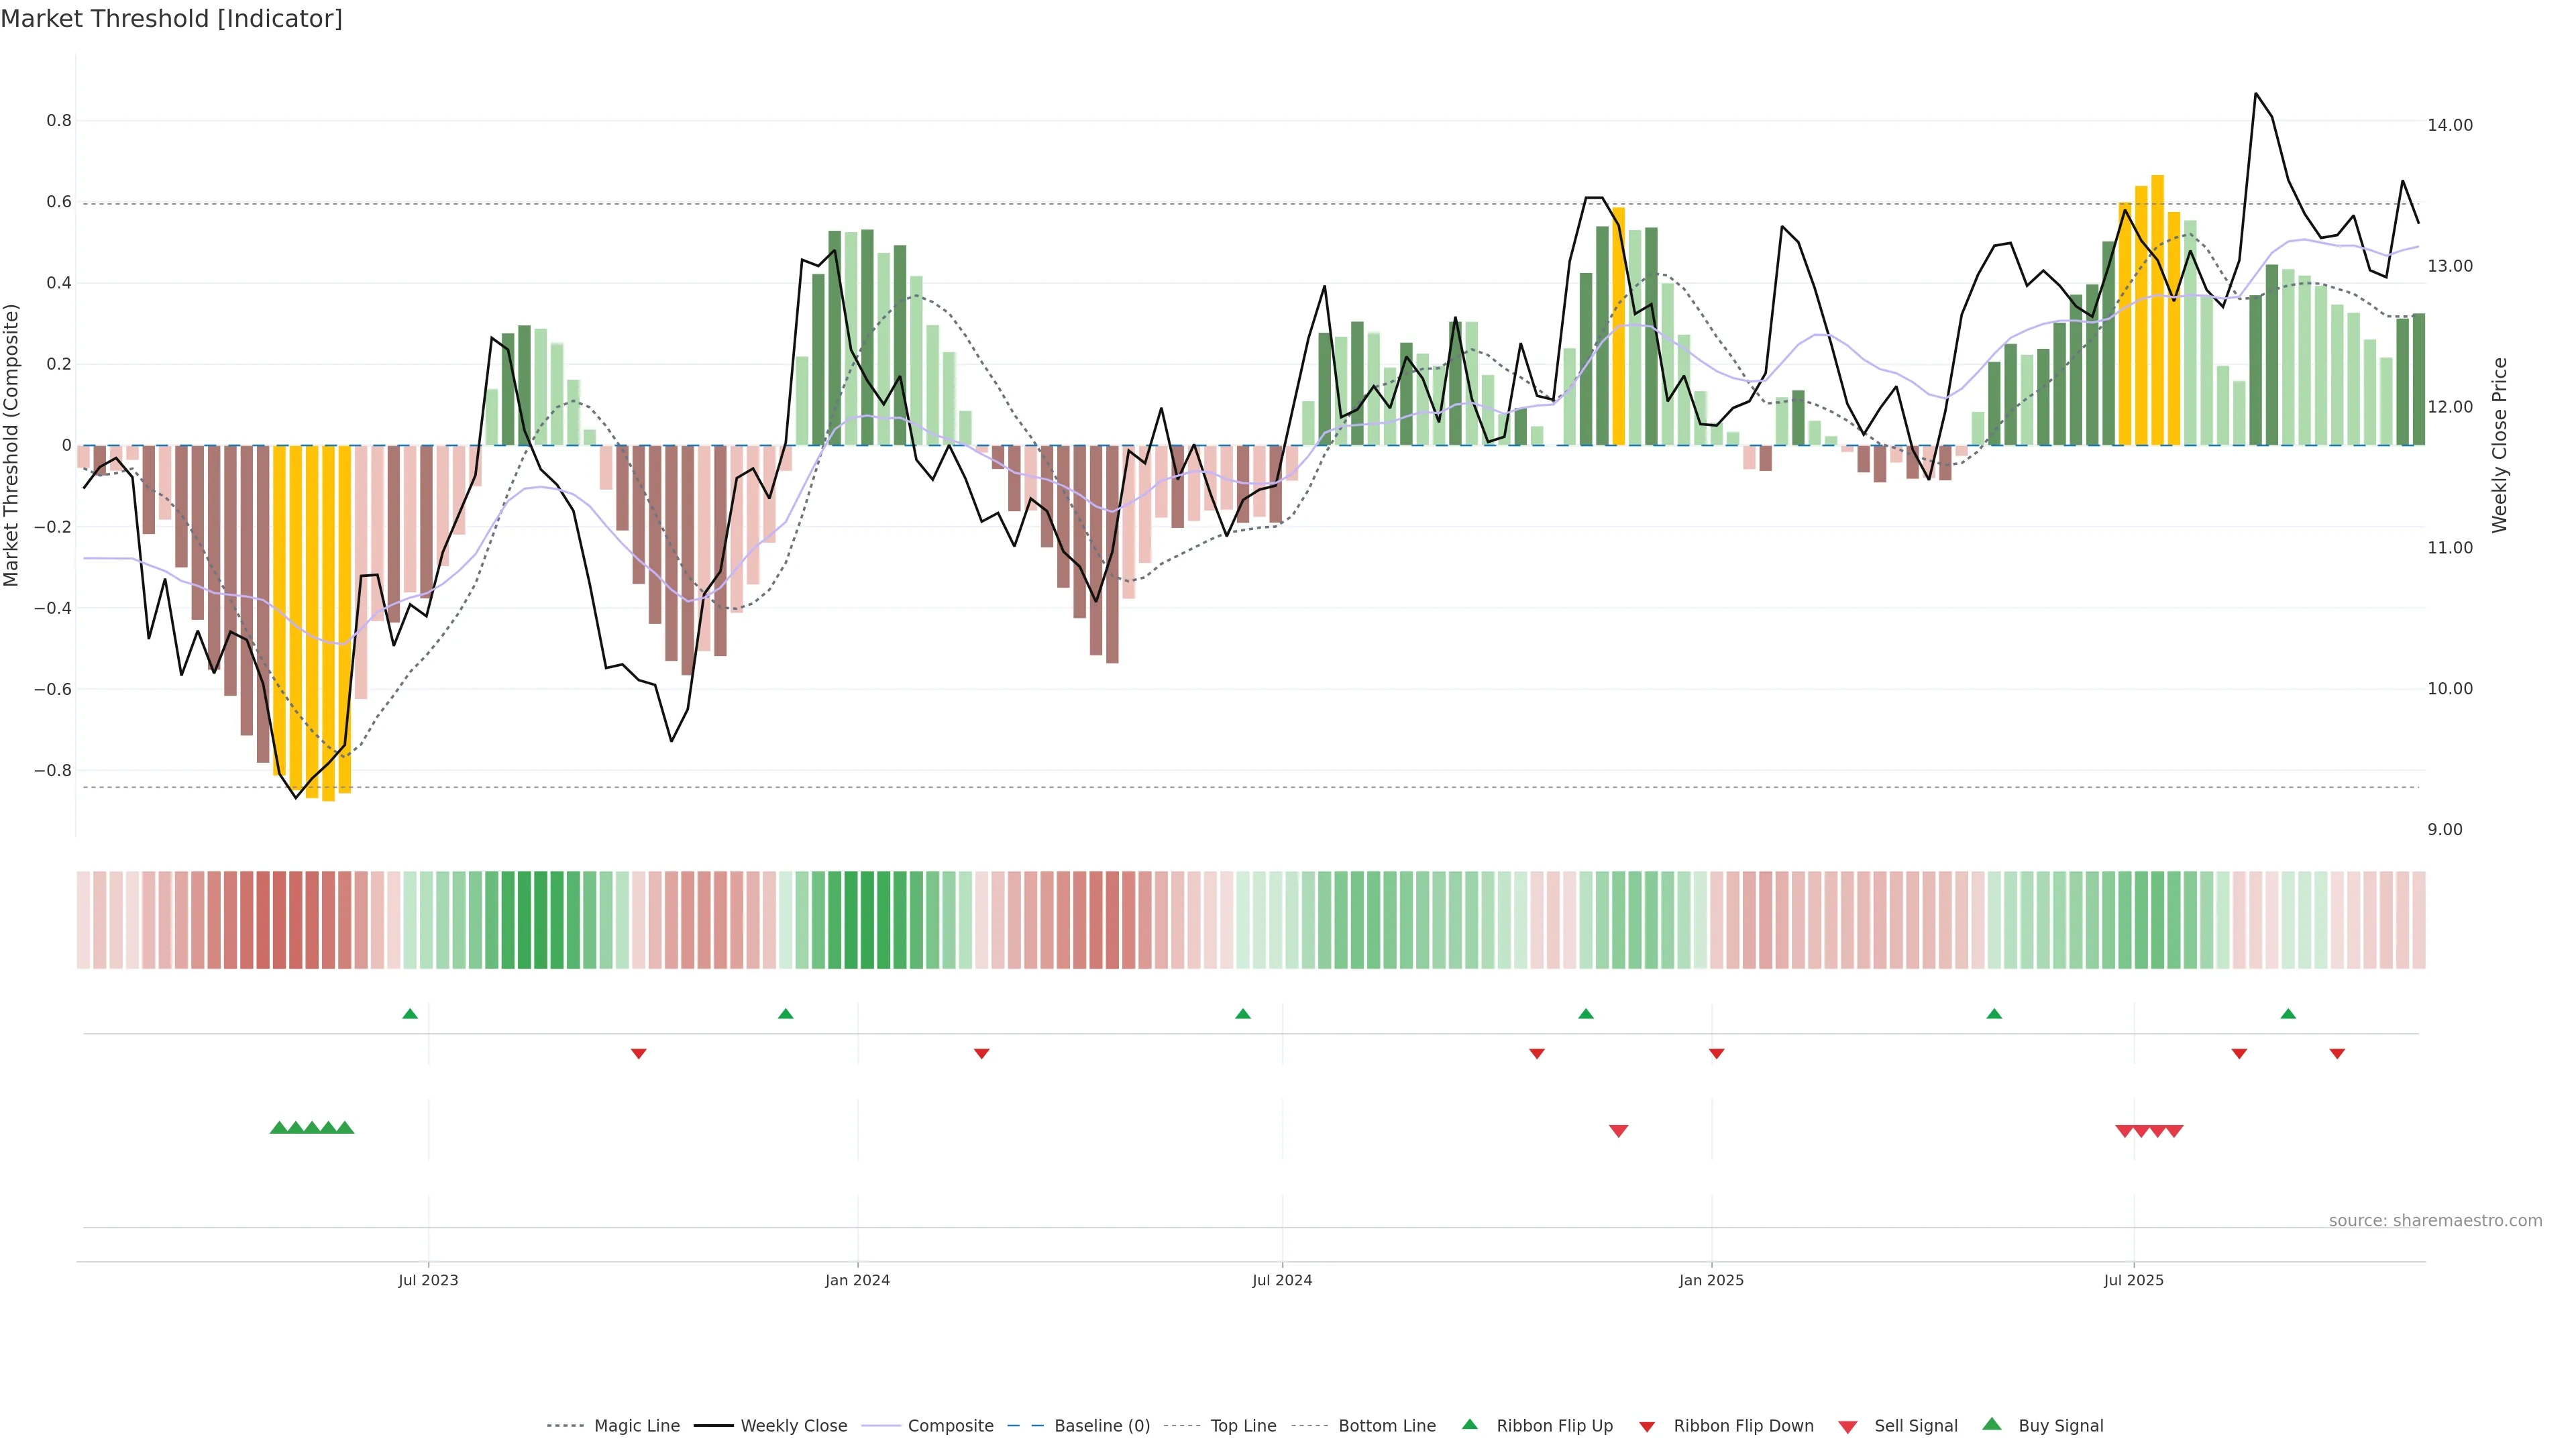This screenshot has height=1449, width=2576.
Task: Click the Sell Signal legend red triangle
Action: (1848, 1427)
